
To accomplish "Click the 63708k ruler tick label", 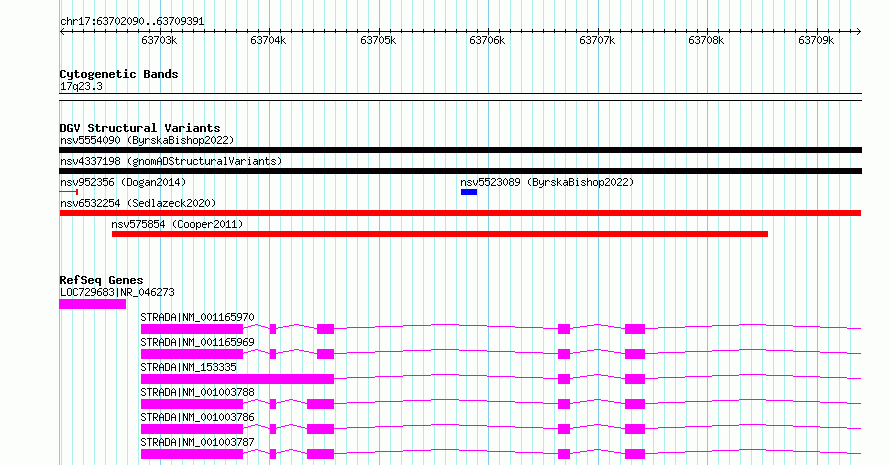I will pyautogui.click(x=706, y=40).
